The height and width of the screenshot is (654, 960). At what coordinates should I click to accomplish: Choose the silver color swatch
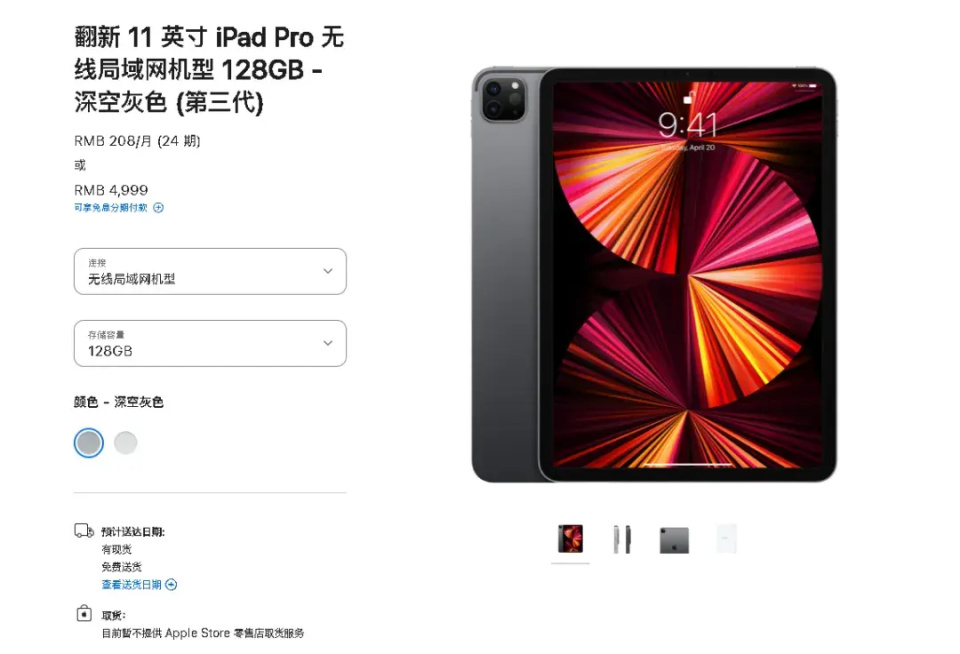click(126, 443)
